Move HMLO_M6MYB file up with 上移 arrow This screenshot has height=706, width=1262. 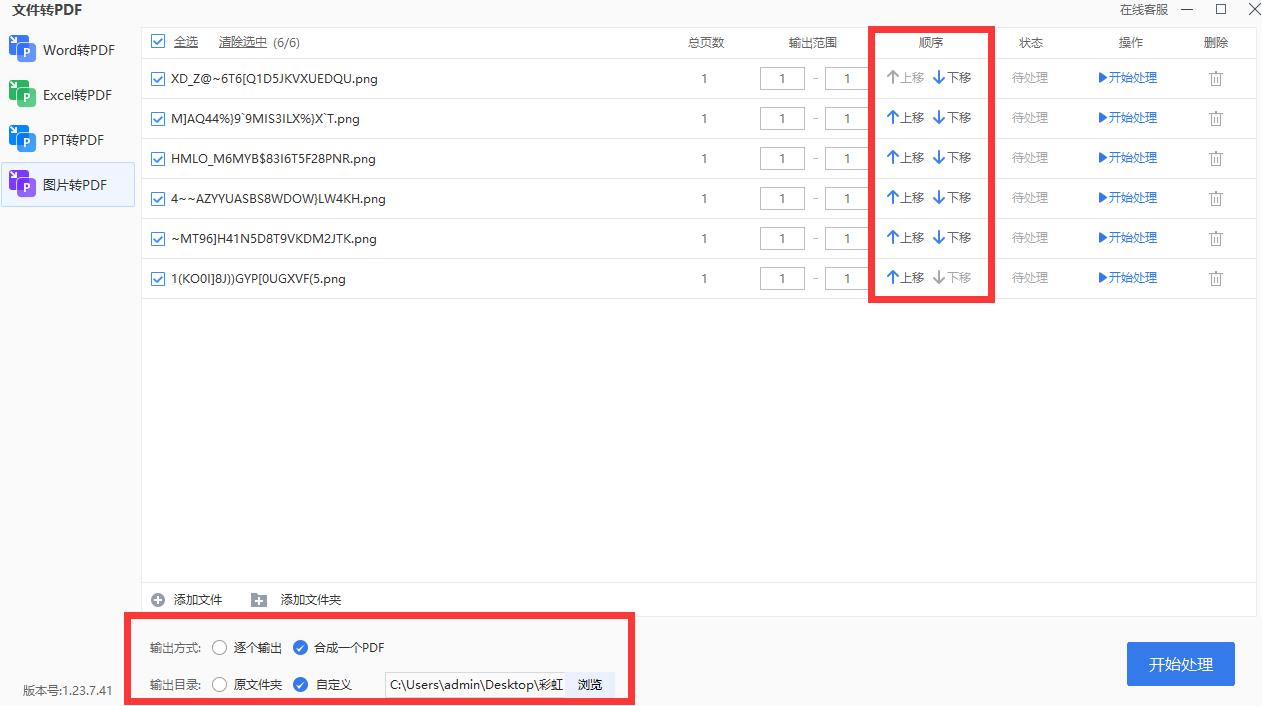[906, 157]
